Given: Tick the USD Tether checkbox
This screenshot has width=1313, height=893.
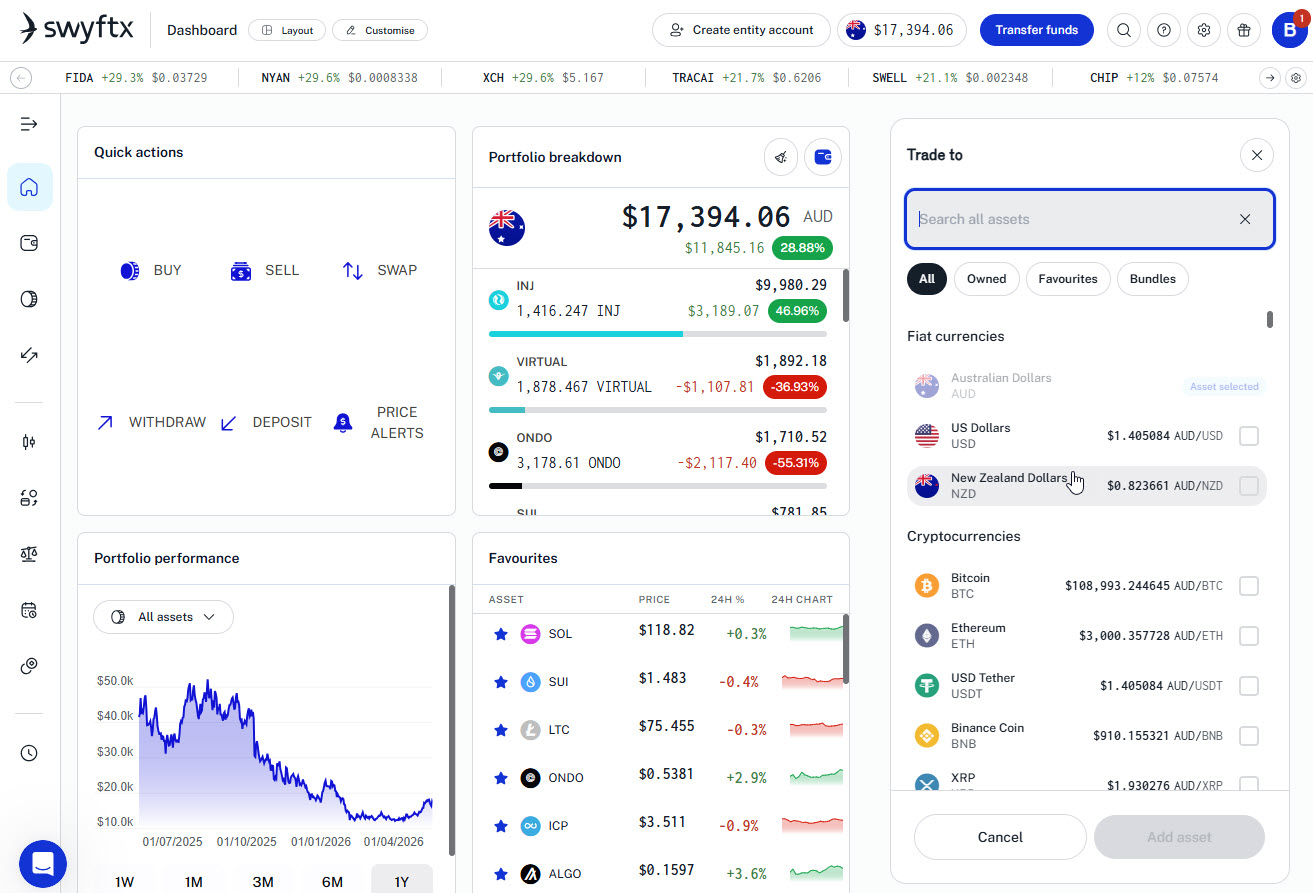Looking at the screenshot, I should tap(1249, 686).
